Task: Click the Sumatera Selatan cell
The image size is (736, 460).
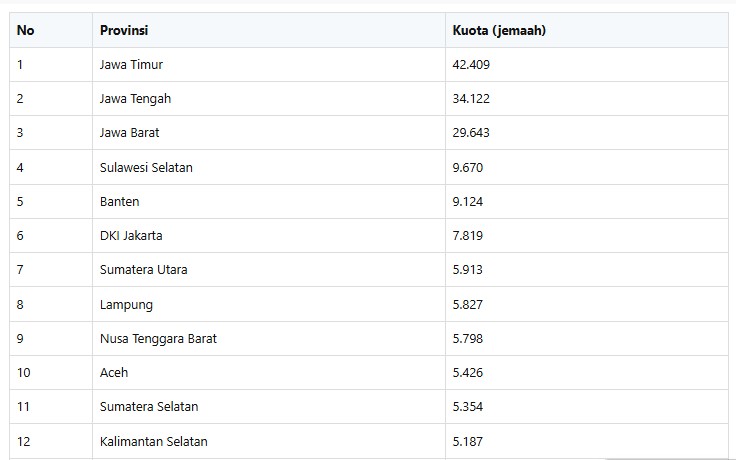Action: [x=268, y=406]
